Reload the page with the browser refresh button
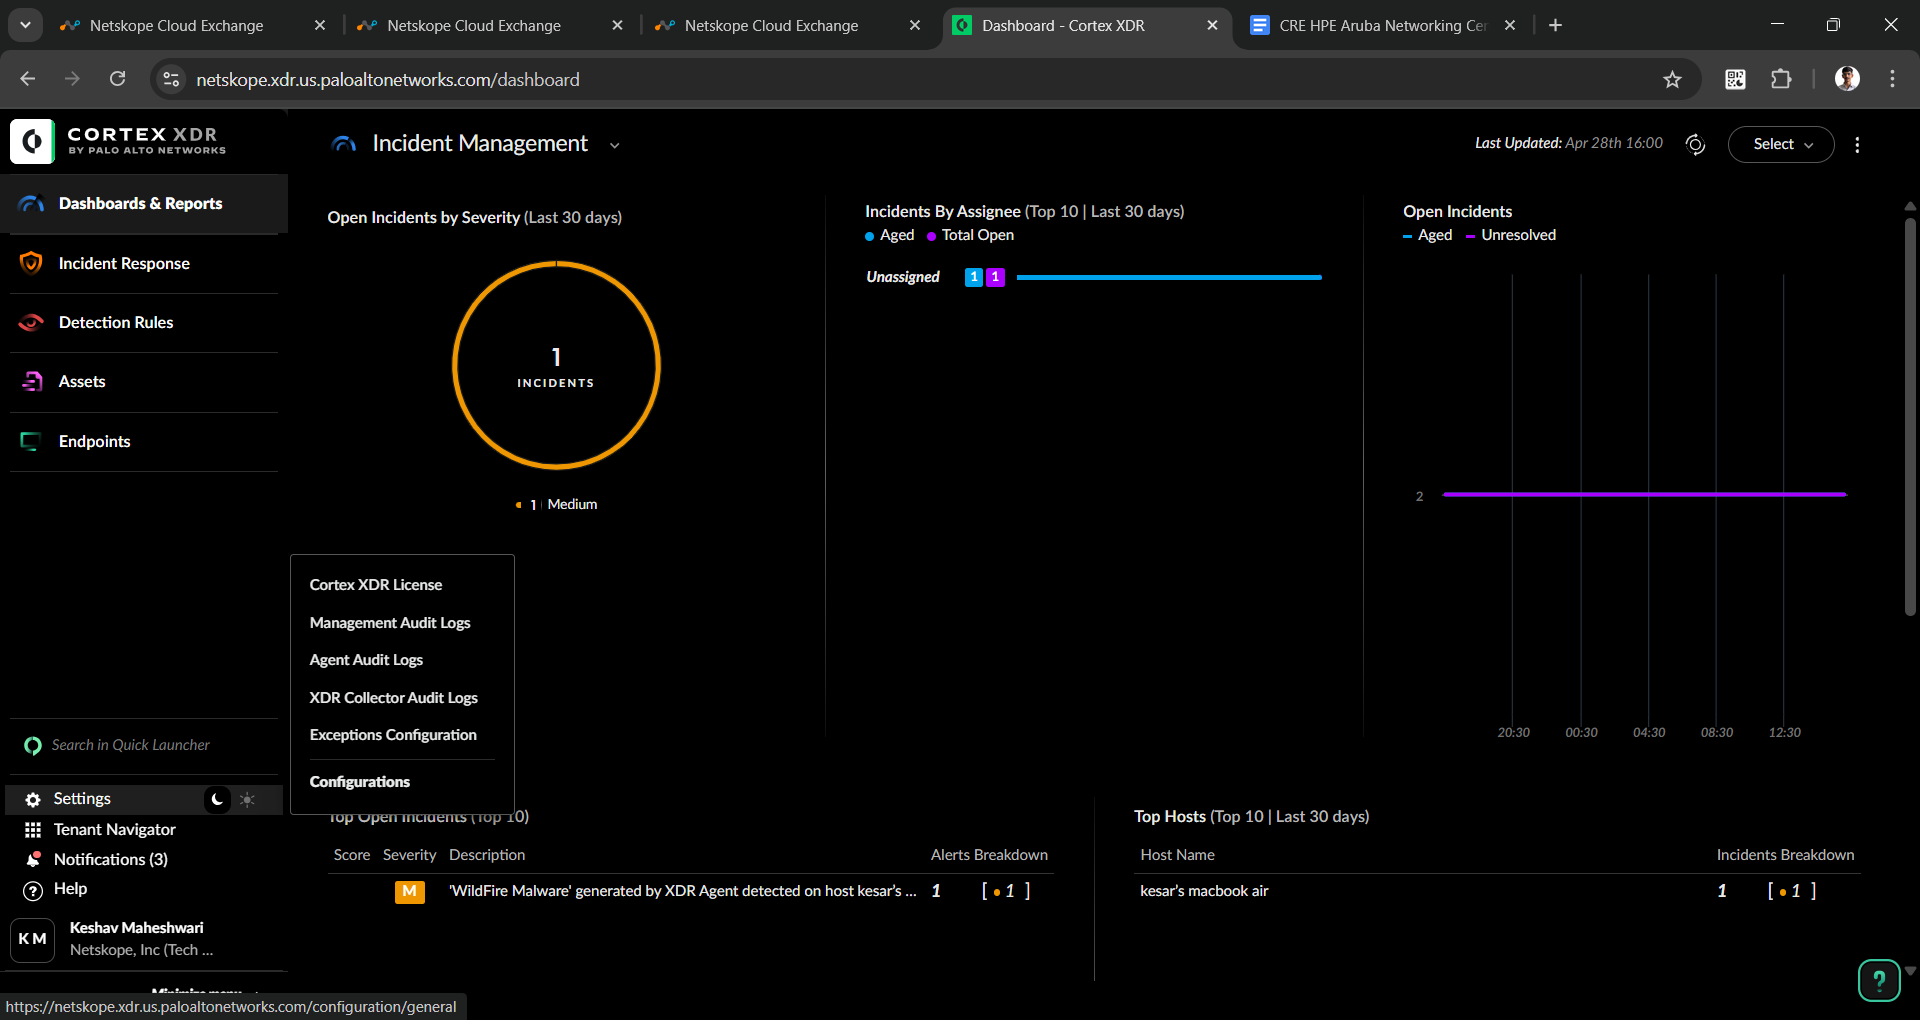This screenshot has height=1020, width=1920. coord(117,79)
